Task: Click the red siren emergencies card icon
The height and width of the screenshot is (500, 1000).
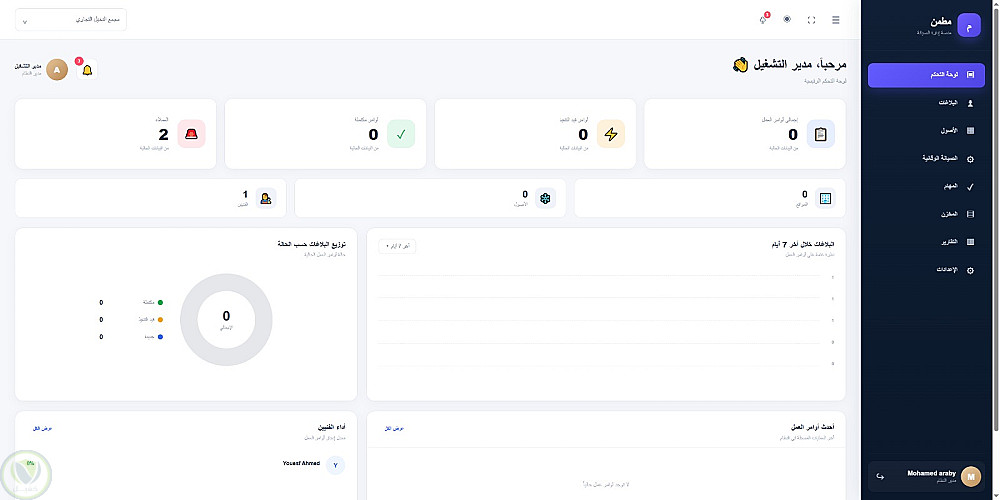Action: pos(191,134)
